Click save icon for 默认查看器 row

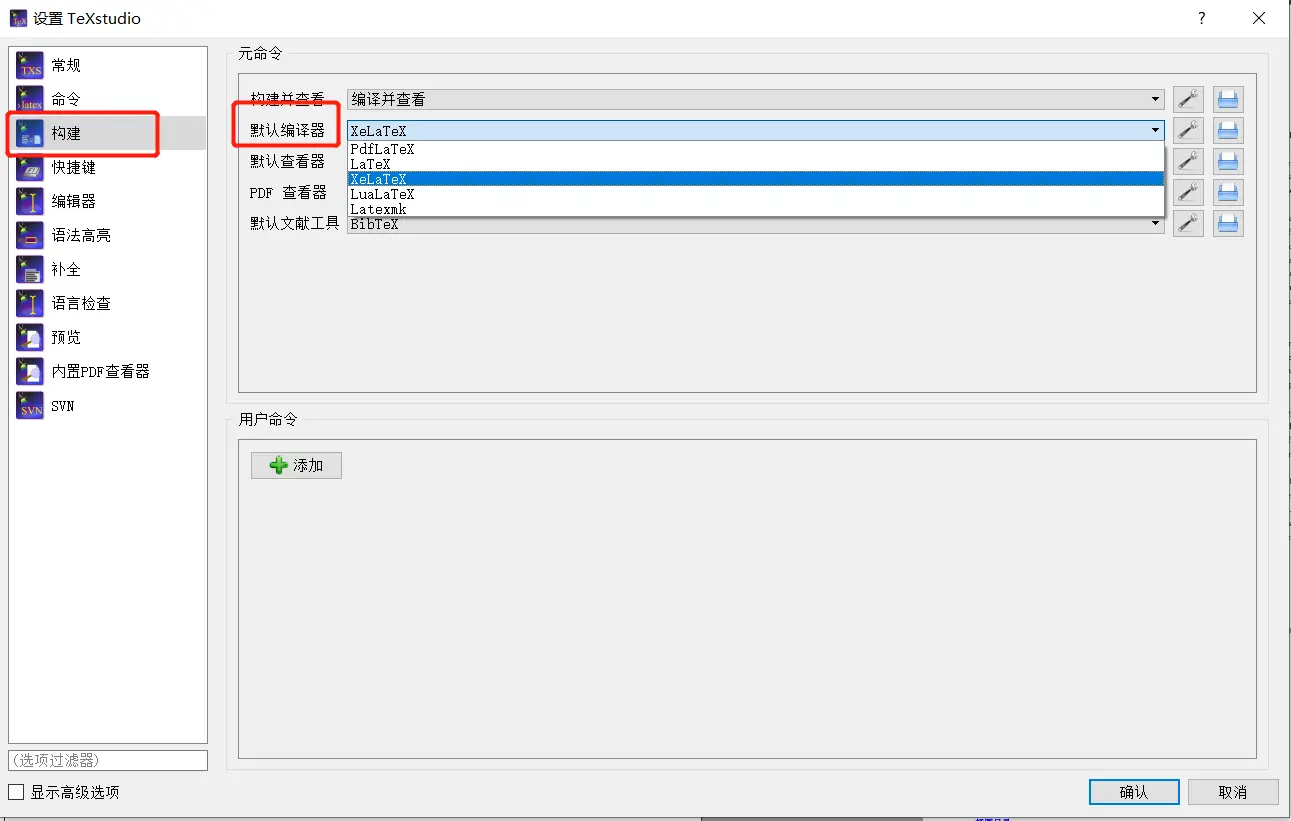click(x=1228, y=161)
